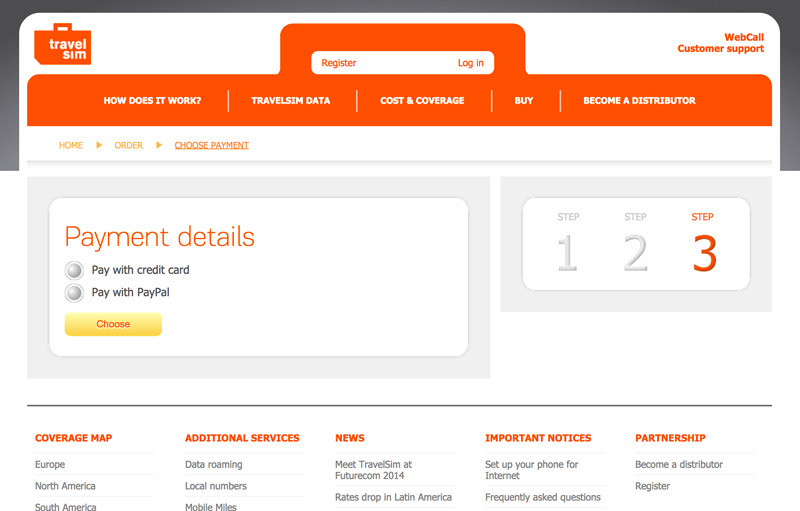Click the News footer heading
Screen dimensions: 800x511
point(350,438)
